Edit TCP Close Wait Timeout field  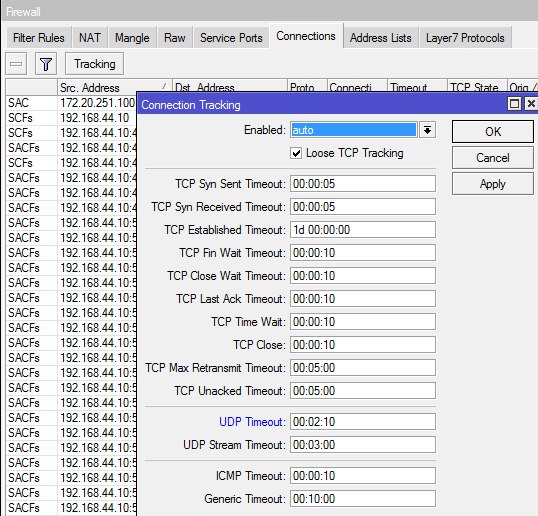363,276
